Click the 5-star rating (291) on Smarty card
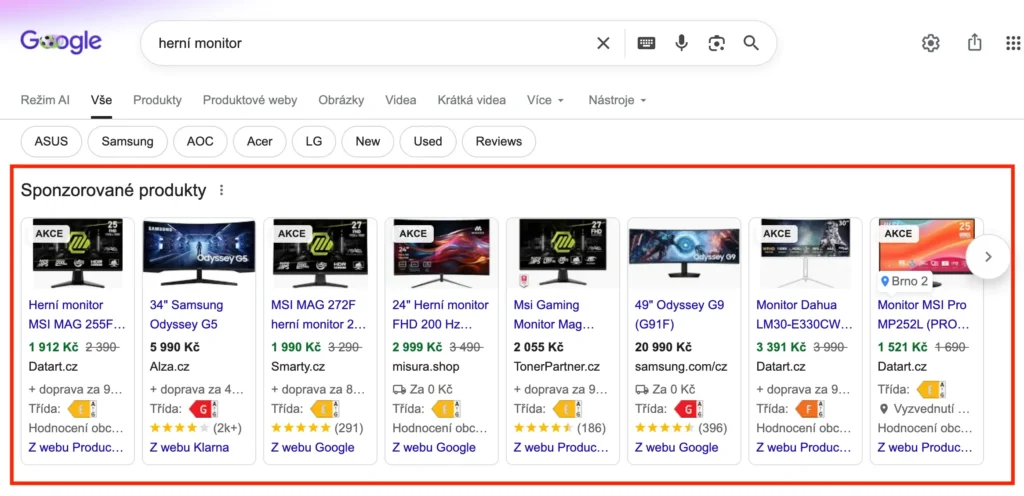Image resolution: width=1024 pixels, height=496 pixels. pos(317,429)
